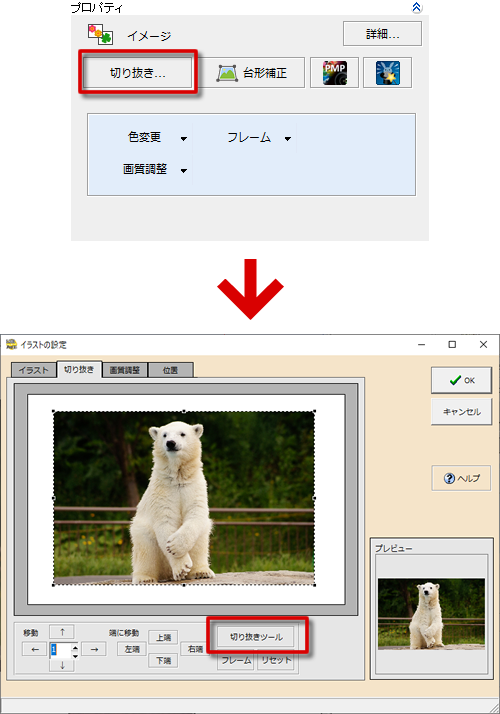
Task: Open ヘルプ with the question icon
Action: pyautogui.click(x=461, y=478)
